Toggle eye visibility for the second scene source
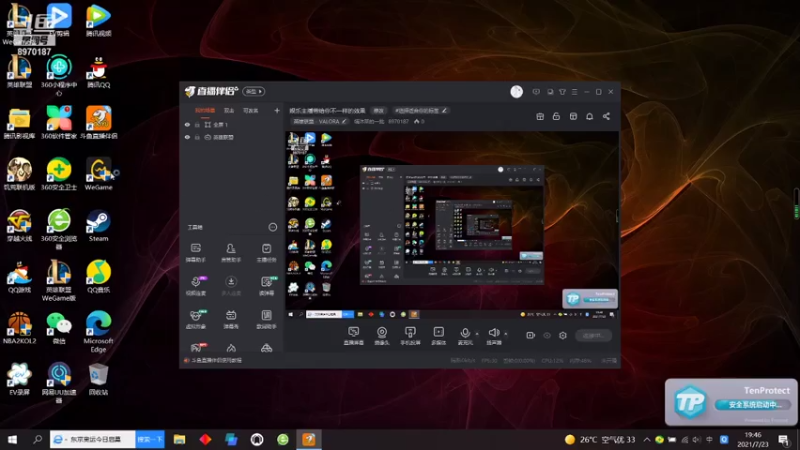 [187, 137]
